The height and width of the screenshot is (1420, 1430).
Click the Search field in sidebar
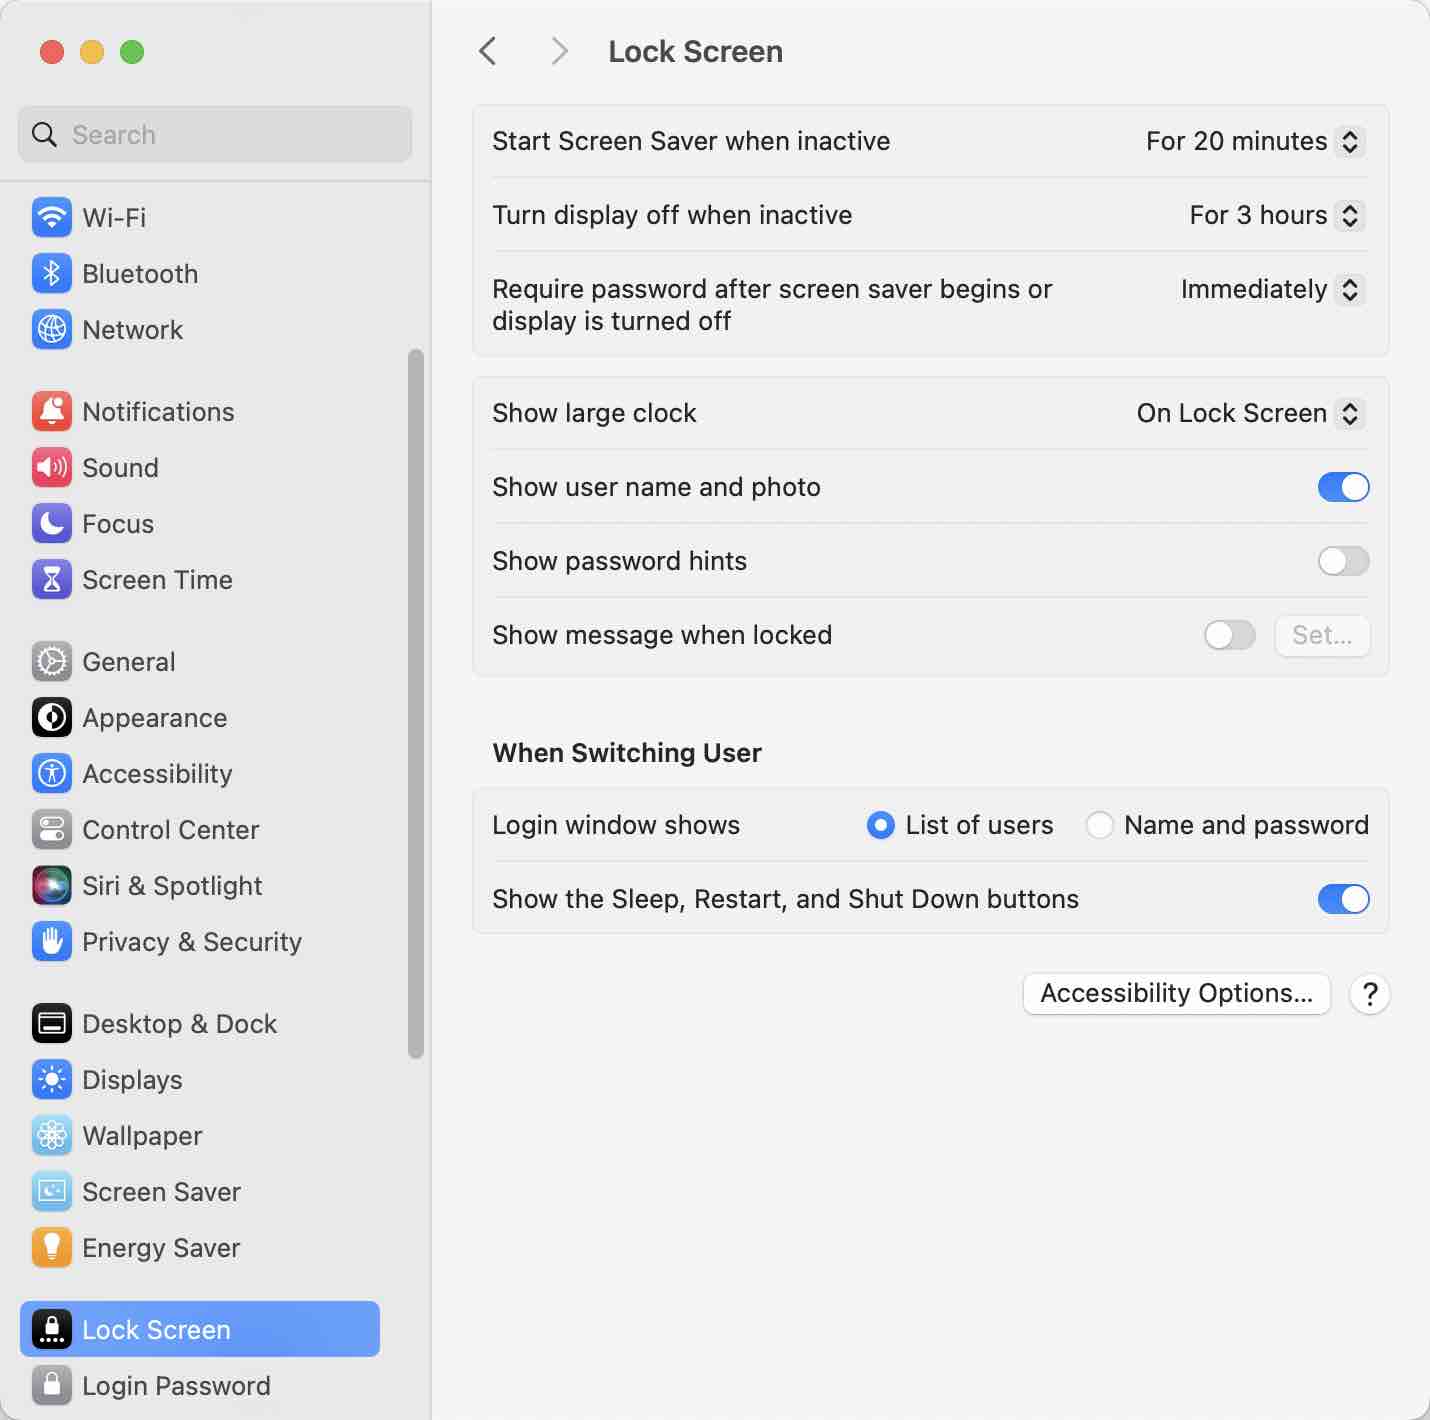click(x=215, y=134)
